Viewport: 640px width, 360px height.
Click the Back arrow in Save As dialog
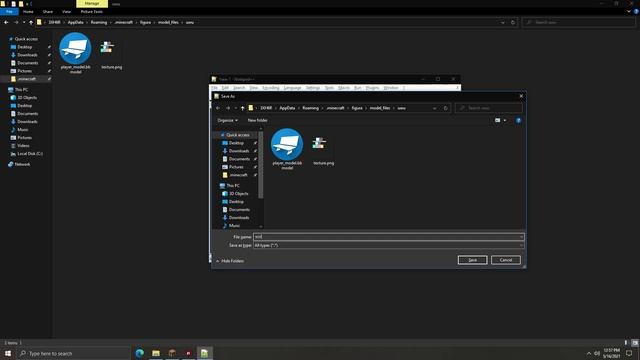[218, 108]
